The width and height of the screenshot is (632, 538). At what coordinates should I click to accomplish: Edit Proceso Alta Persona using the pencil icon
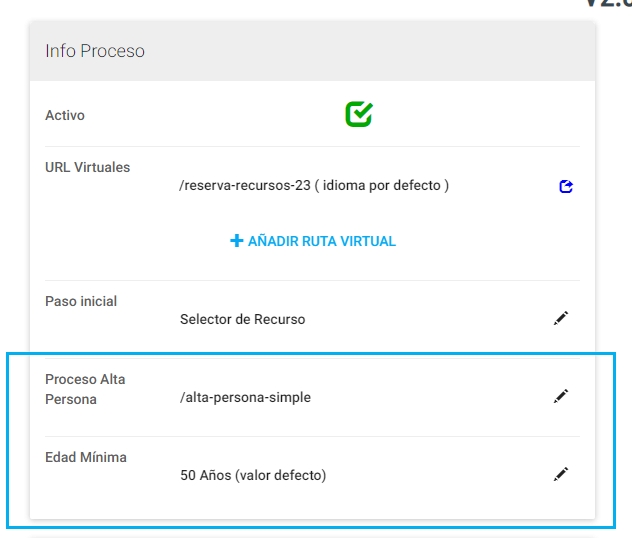(x=561, y=396)
